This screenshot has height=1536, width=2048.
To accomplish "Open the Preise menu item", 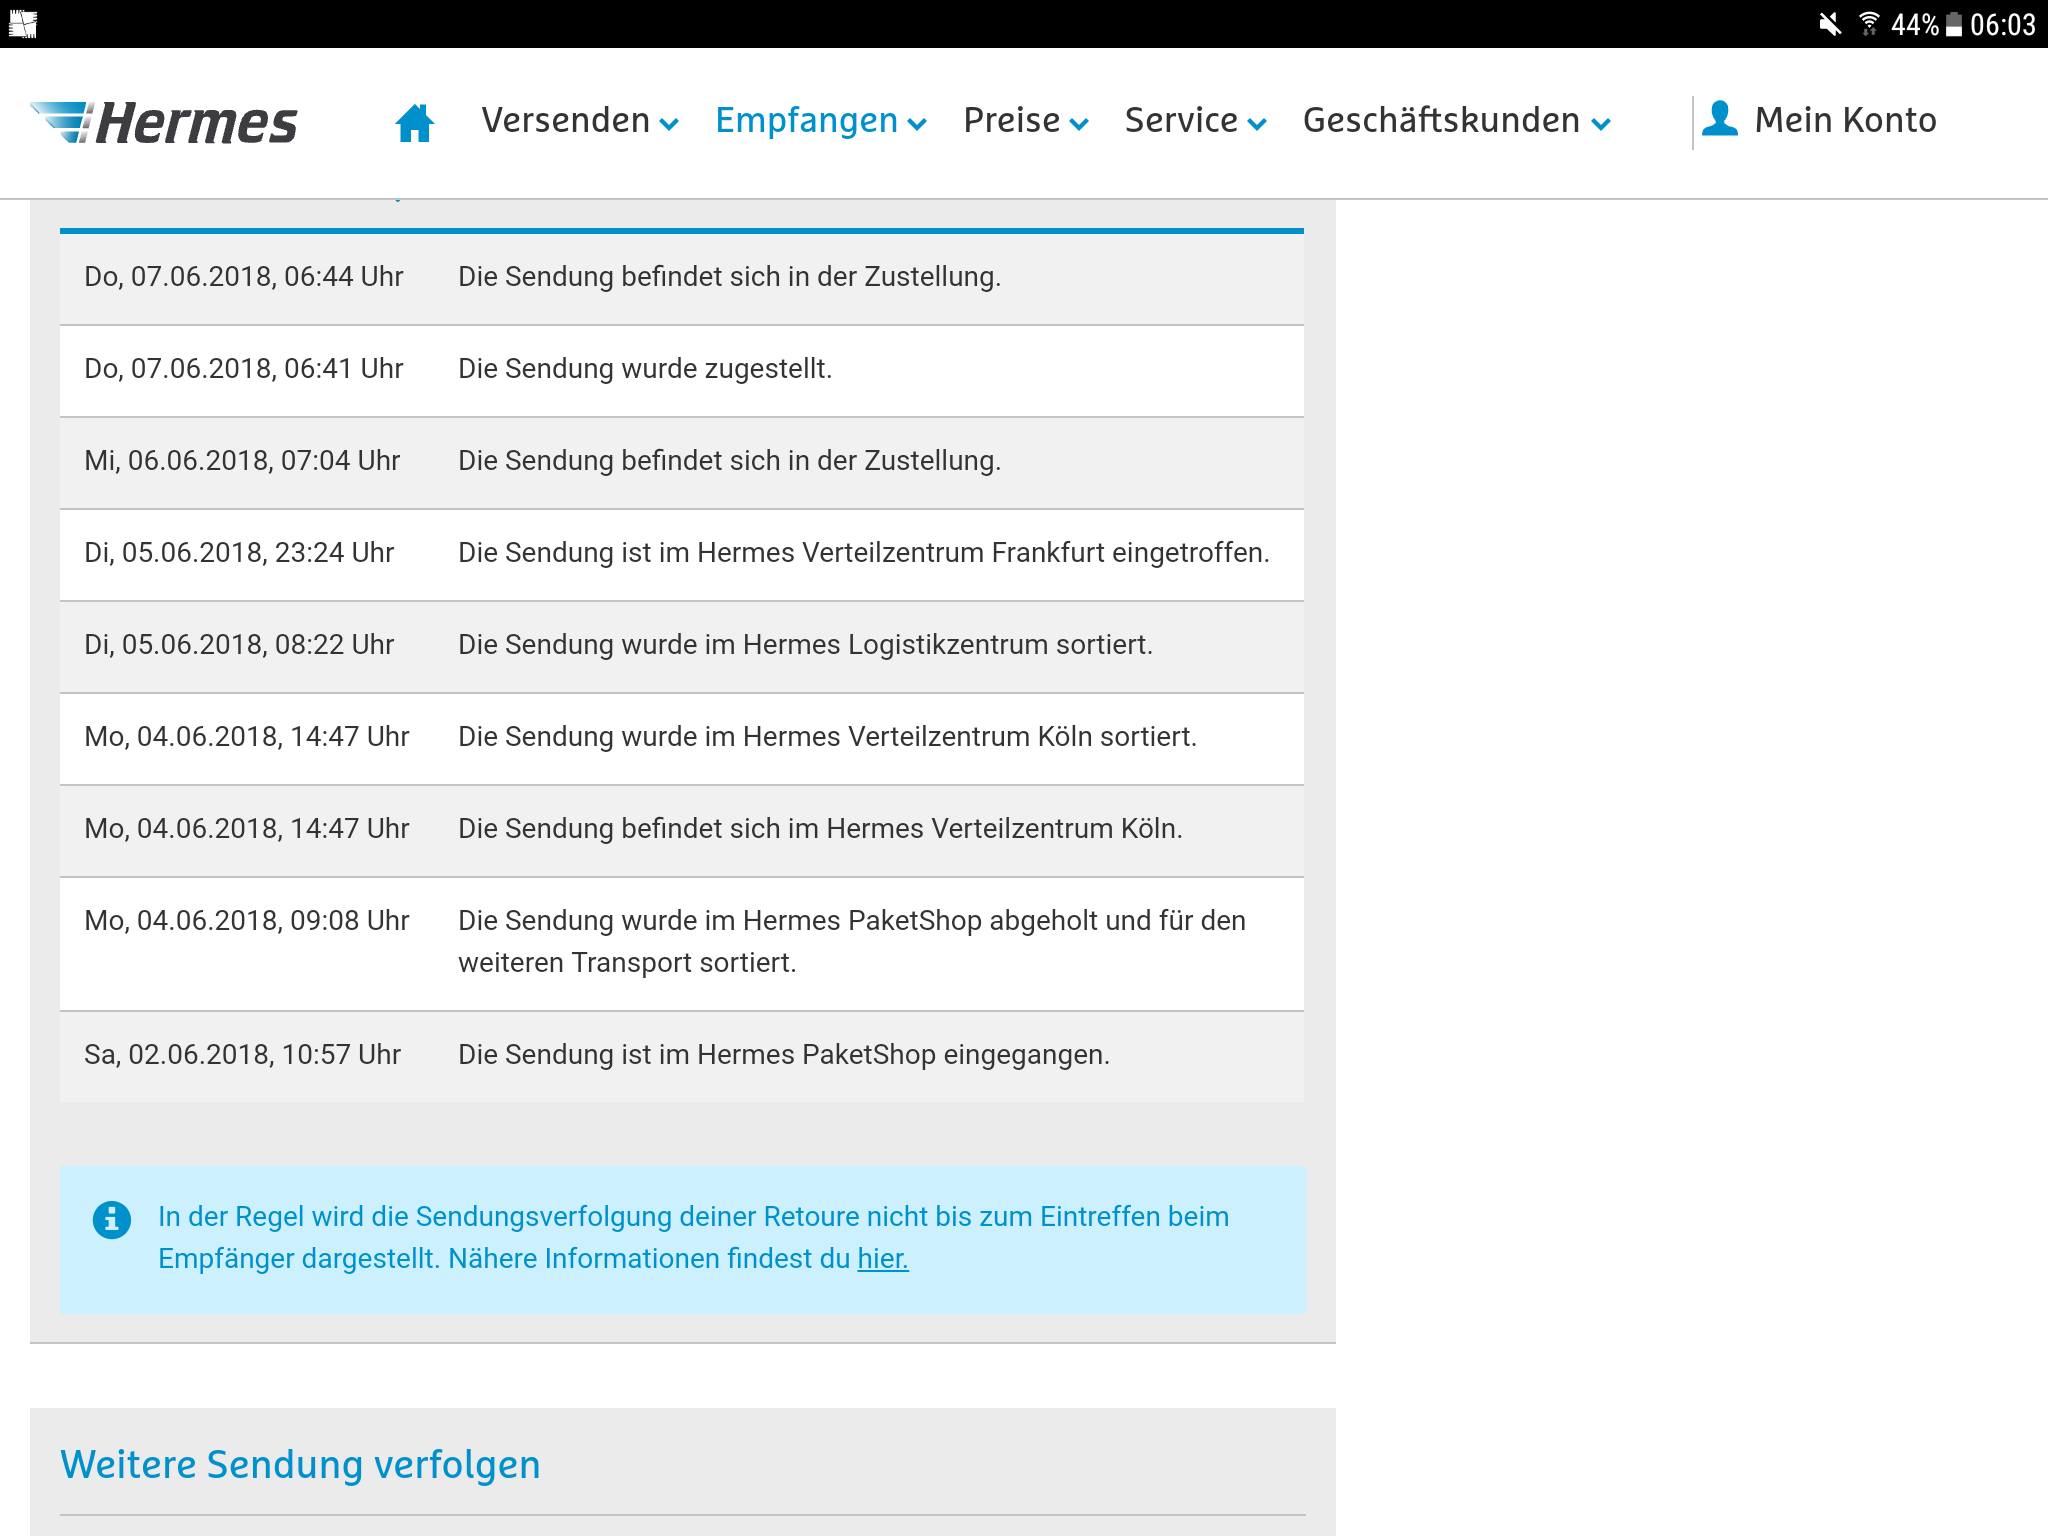I will click(1011, 120).
